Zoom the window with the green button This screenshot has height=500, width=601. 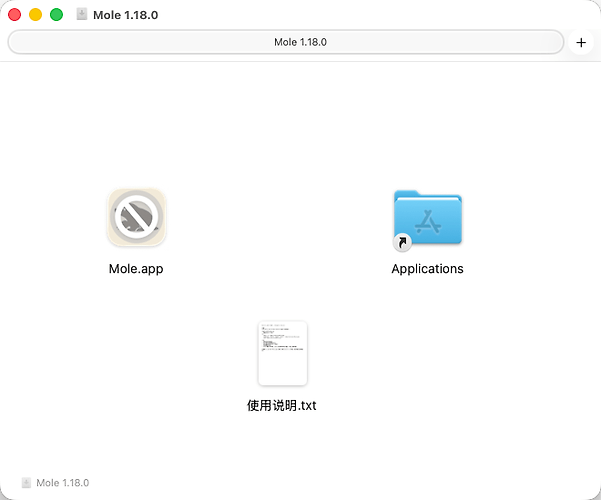56,15
